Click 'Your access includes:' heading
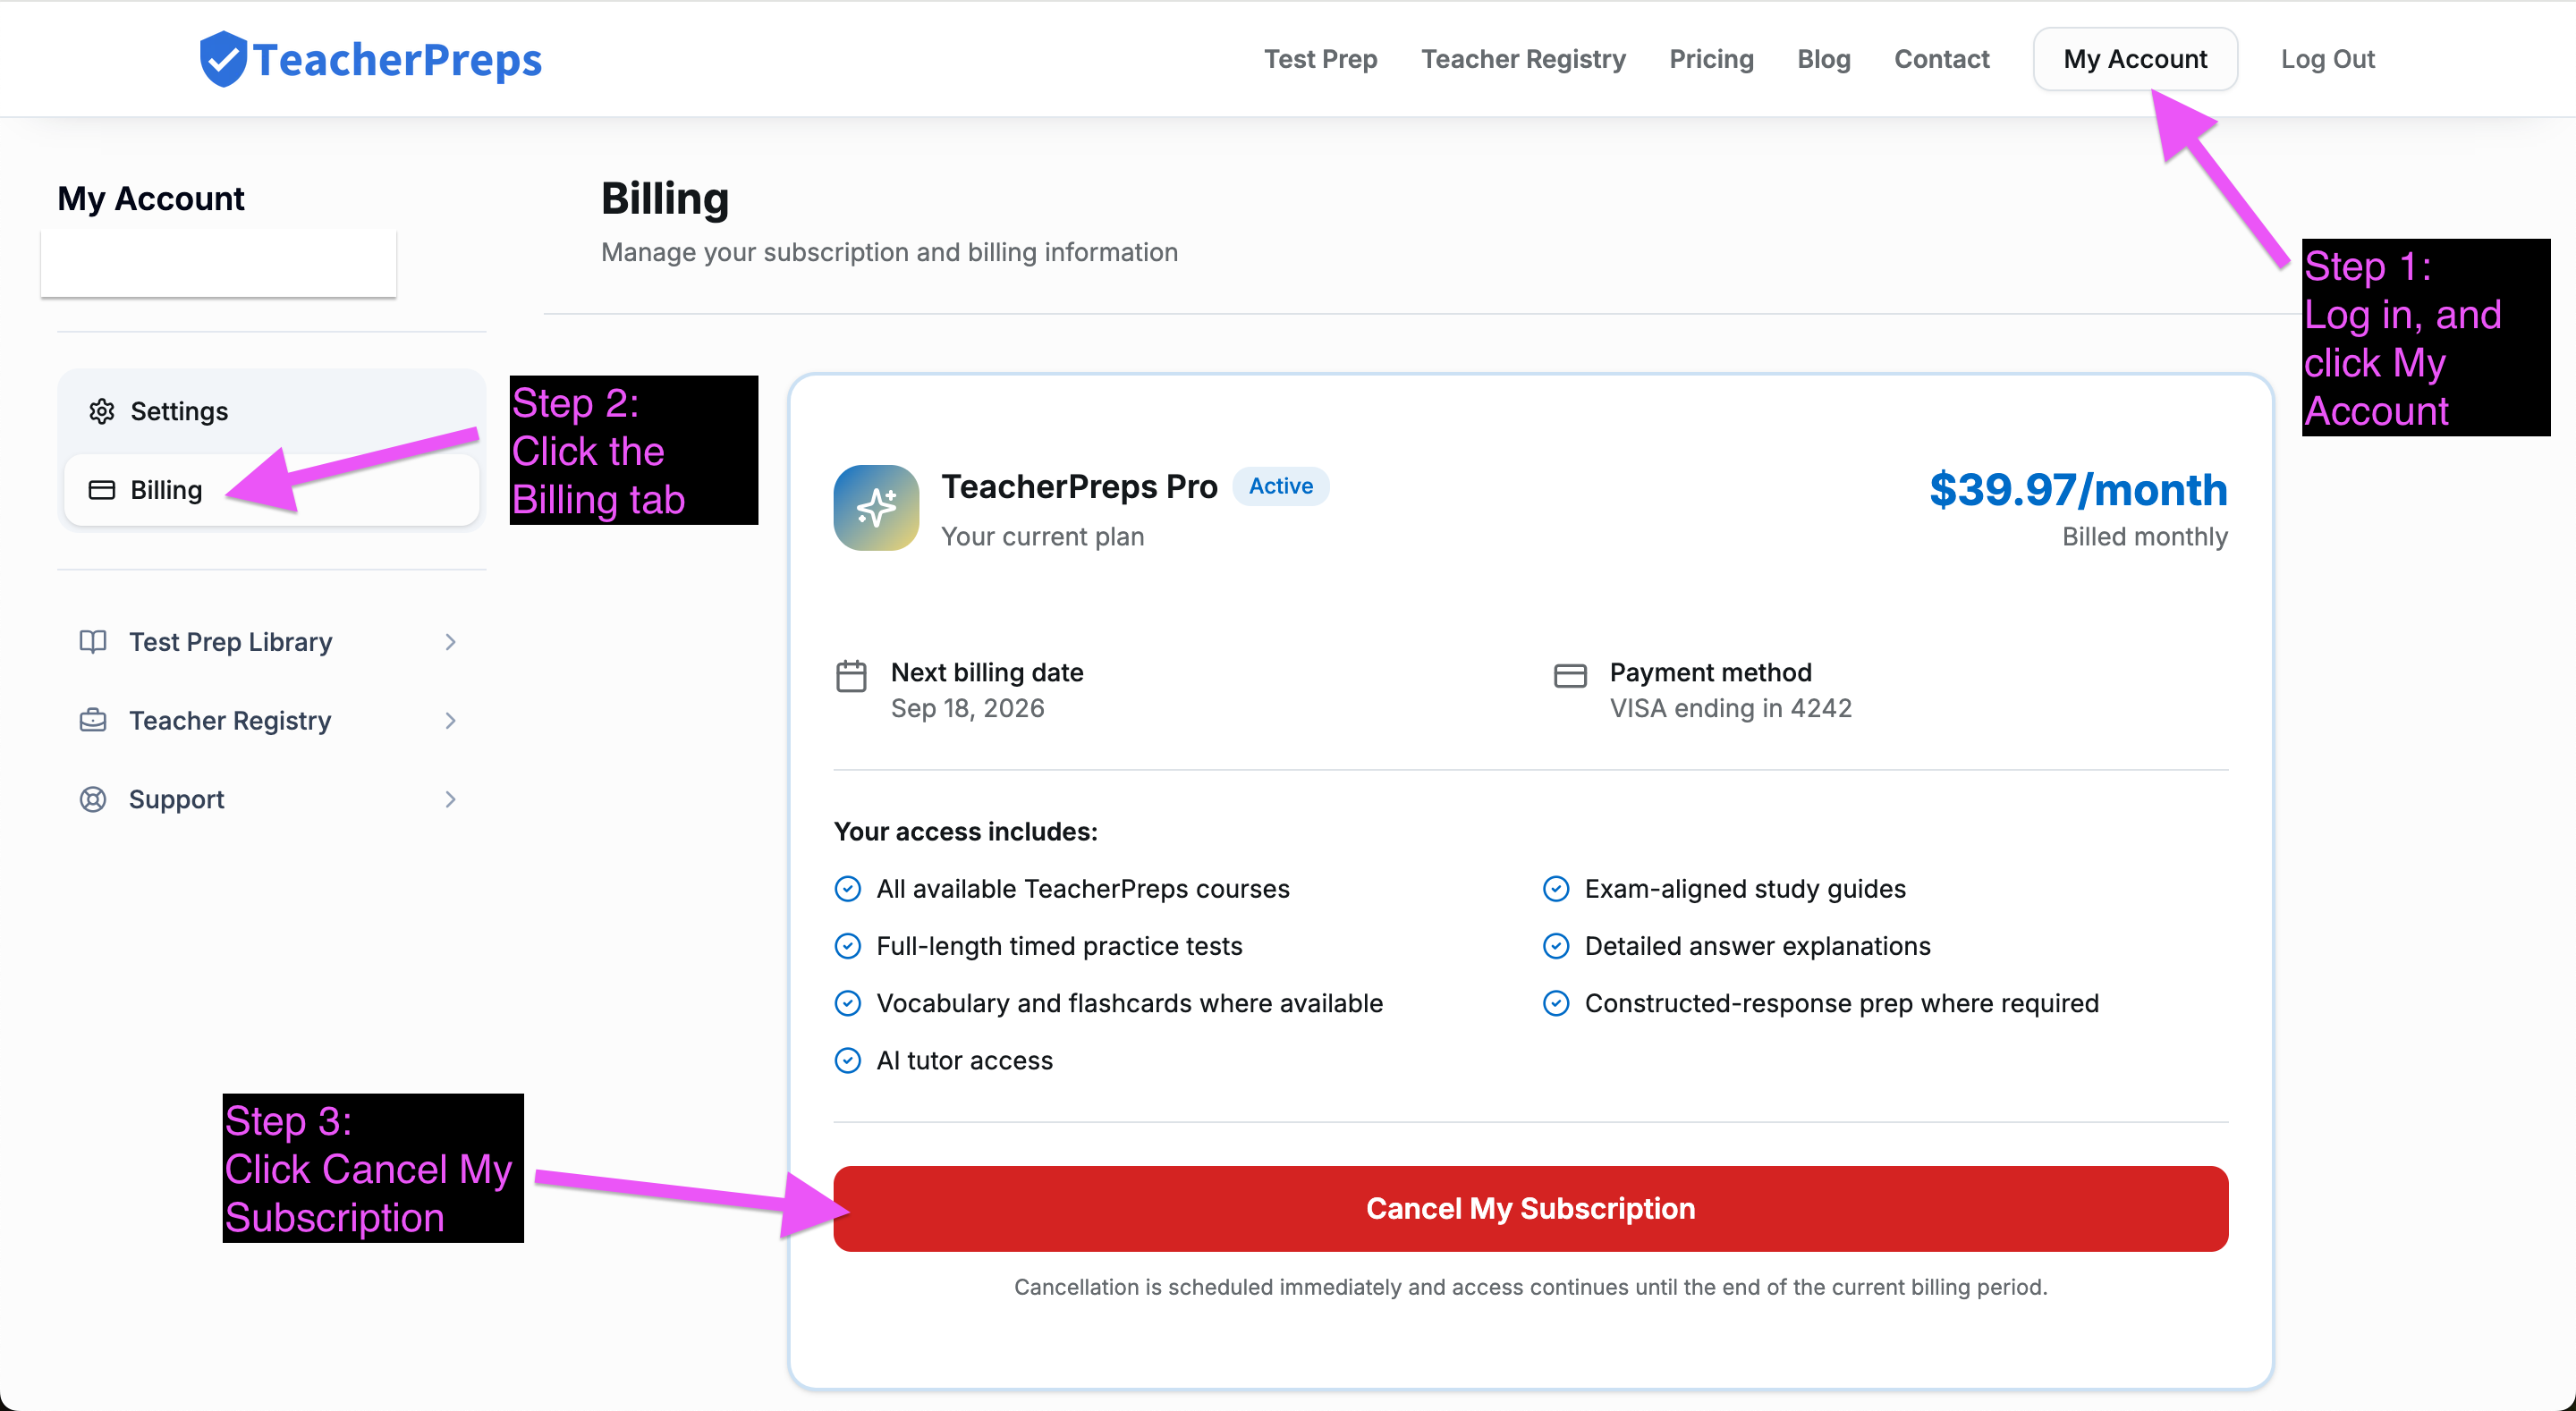The width and height of the screenshot is (2576, 1411). click(965, 831)
